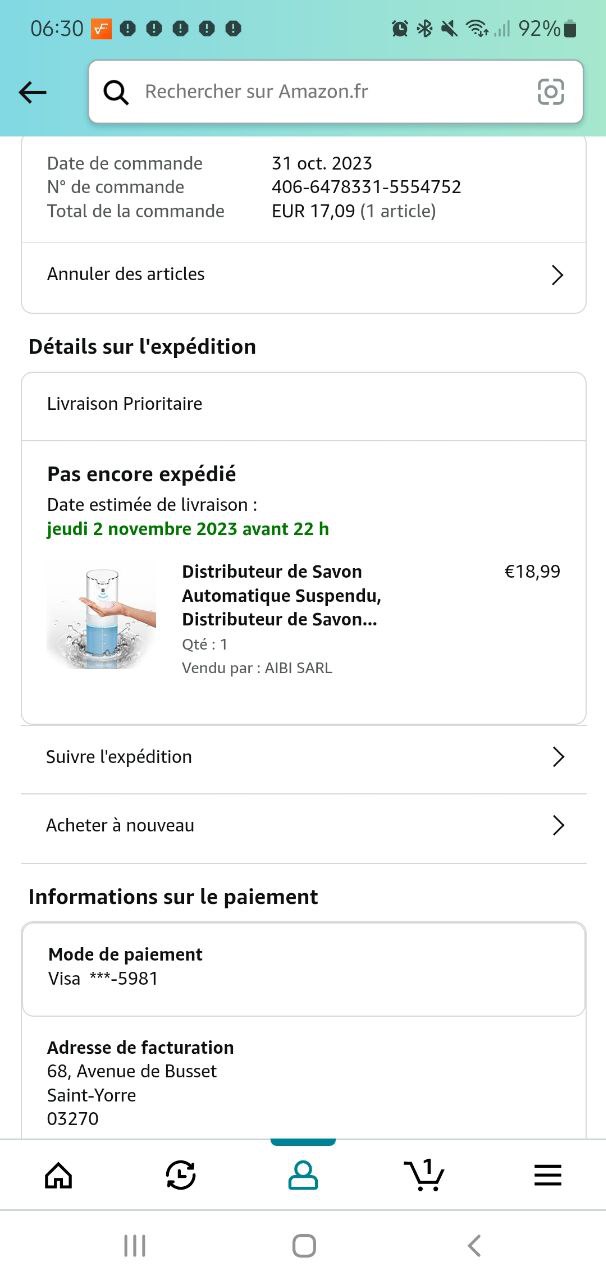Go to the Home tab icon
The width and height of the screenshot is (606, 1280).
[59, 1175]
